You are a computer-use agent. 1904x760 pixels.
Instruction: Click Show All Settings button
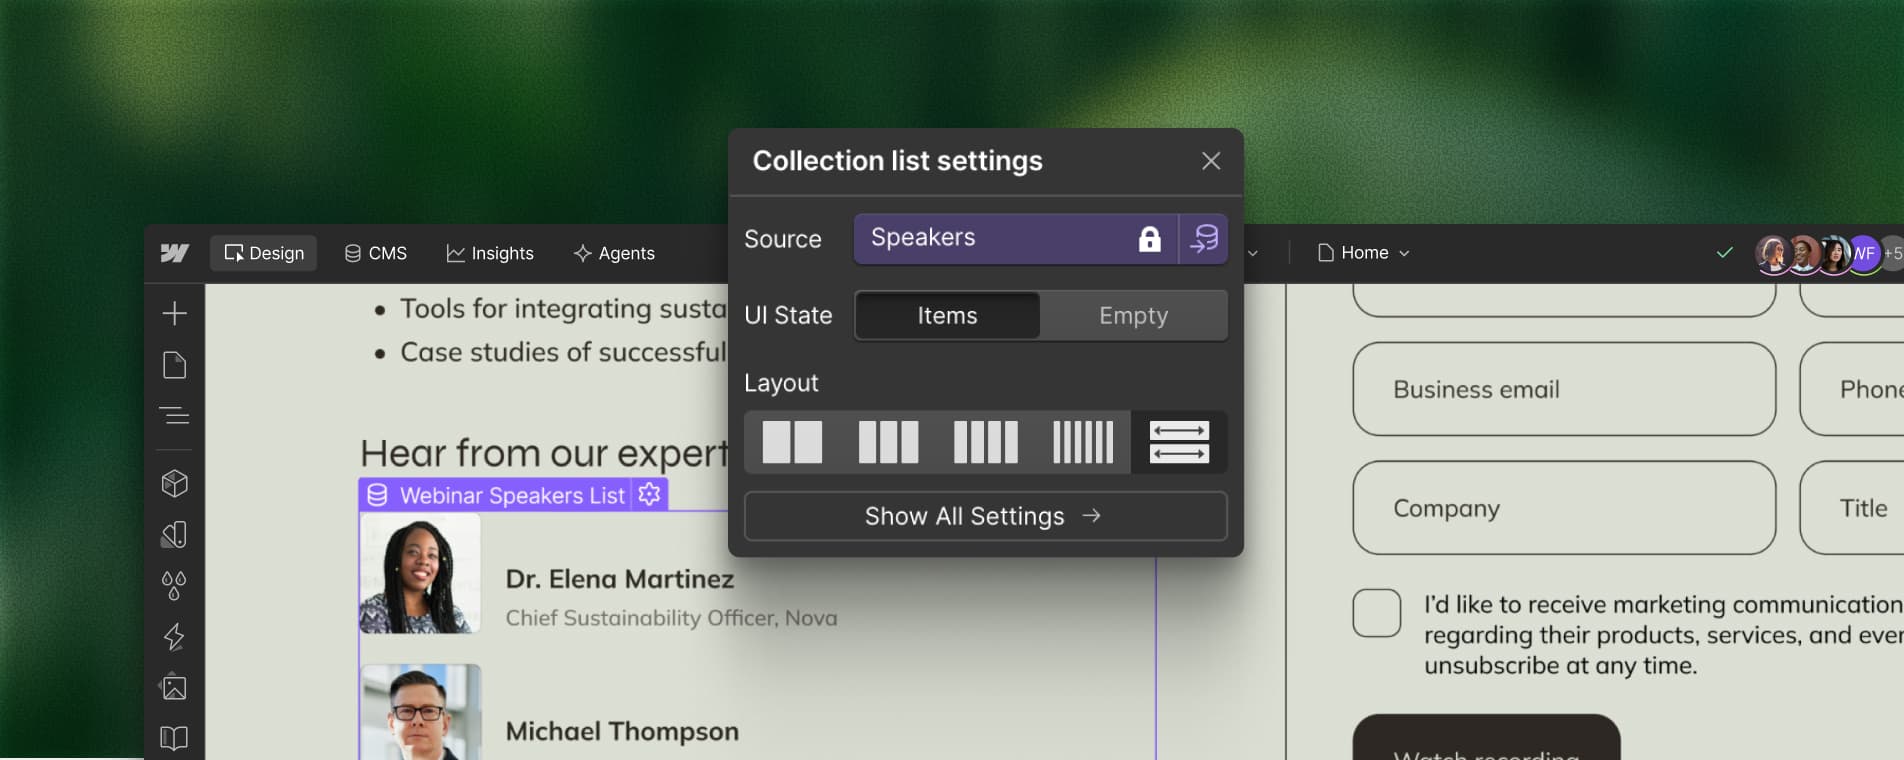click(985, 516)
